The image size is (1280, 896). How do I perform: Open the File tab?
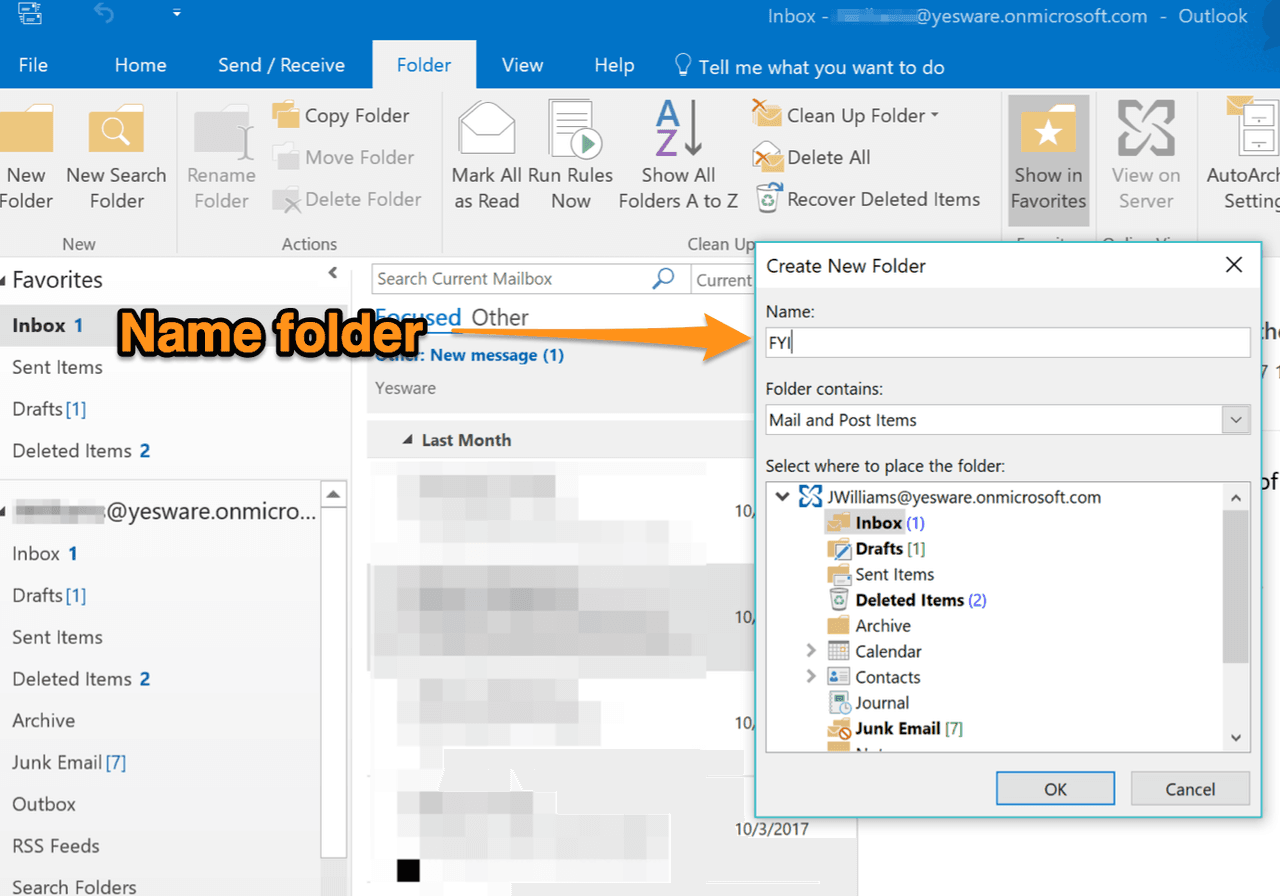click(x=33, y=65)
